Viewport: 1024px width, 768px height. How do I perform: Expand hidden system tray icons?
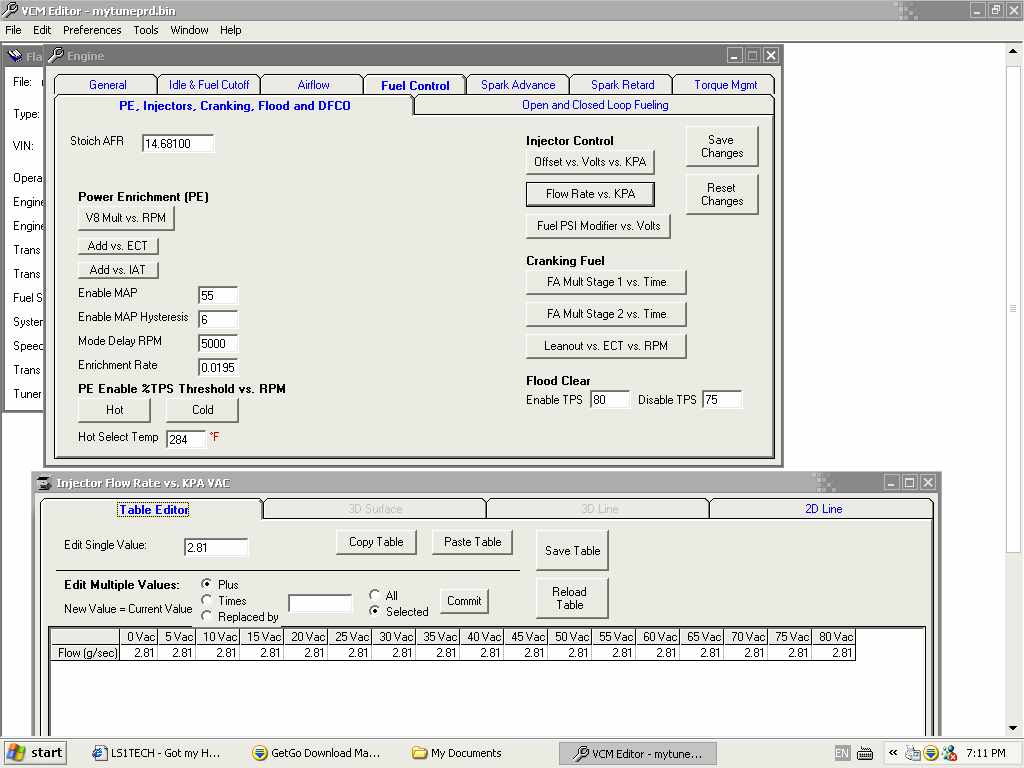point(893,753)
